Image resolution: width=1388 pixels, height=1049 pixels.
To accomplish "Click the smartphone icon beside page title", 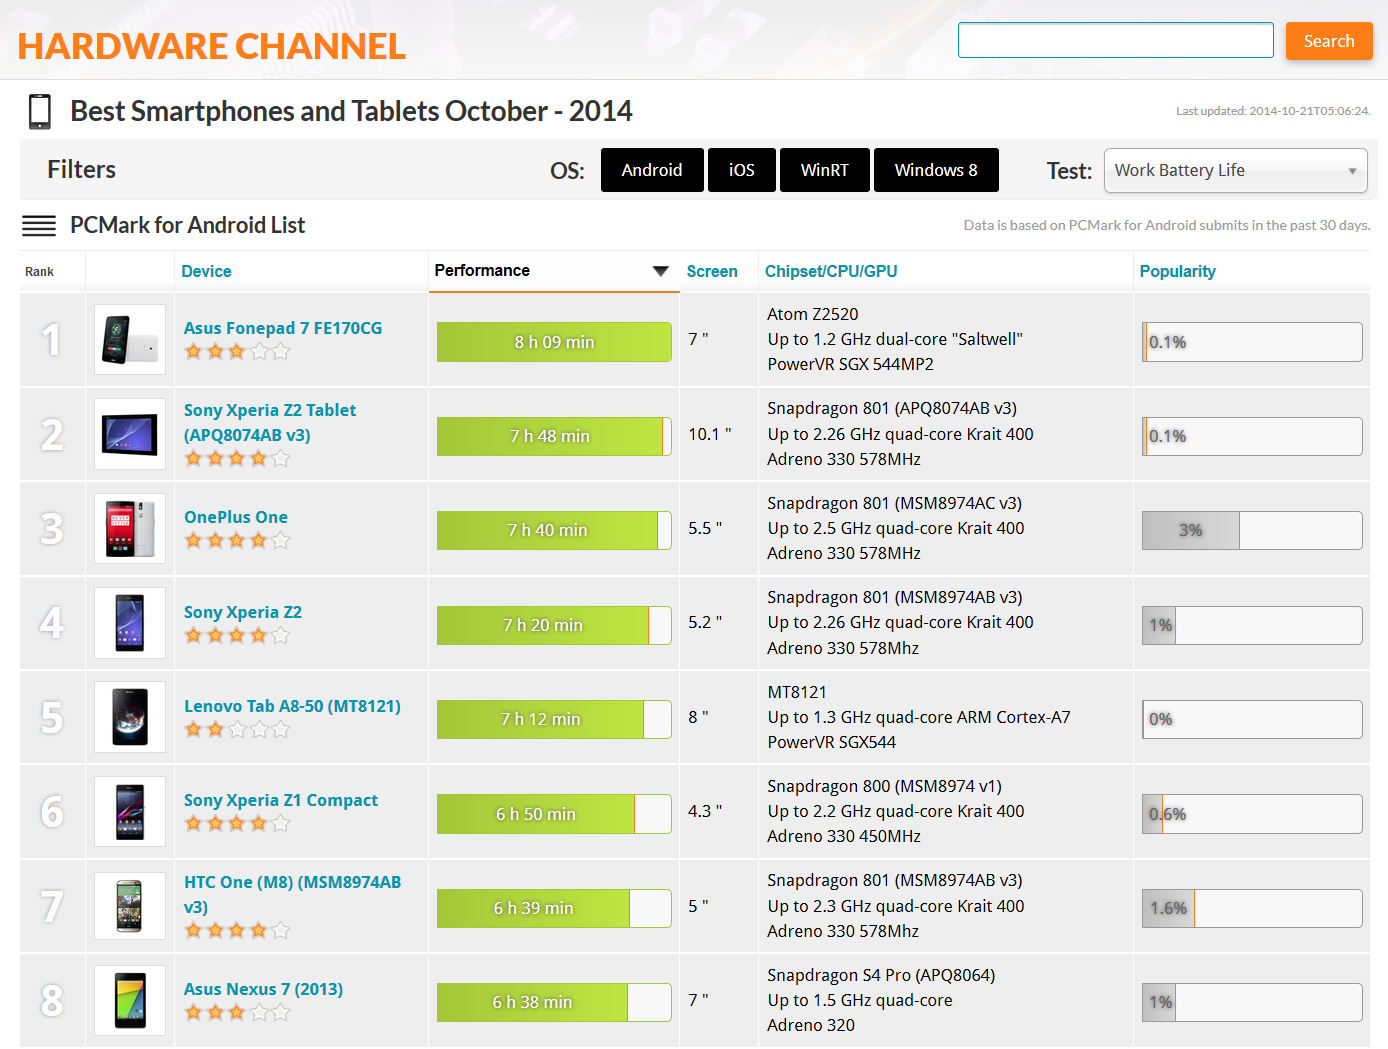I will pos(40,111).
